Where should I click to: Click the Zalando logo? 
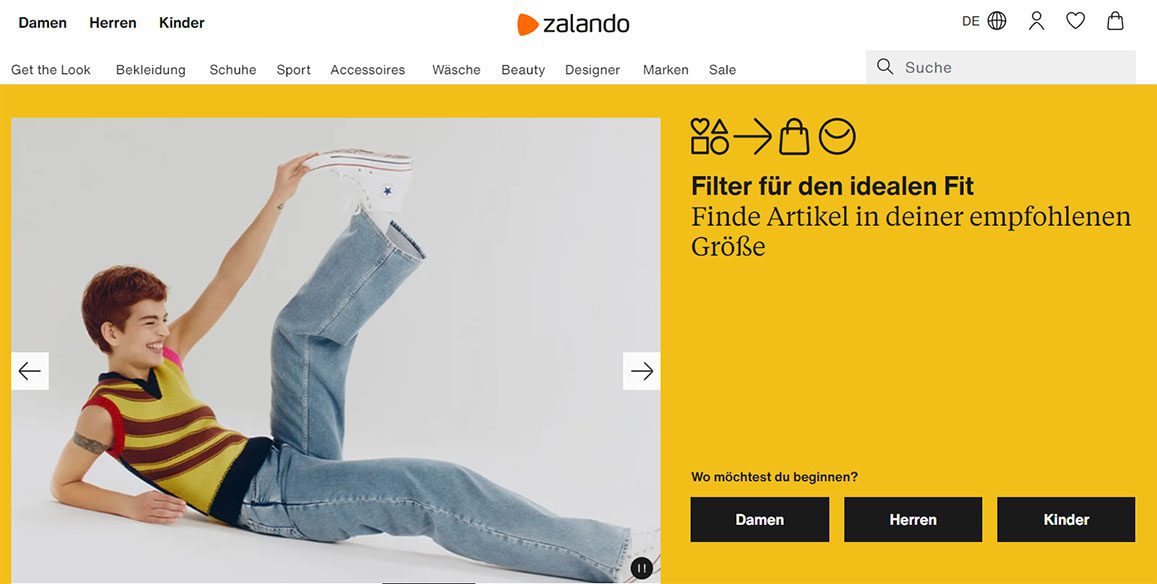(x=573, y=24)
